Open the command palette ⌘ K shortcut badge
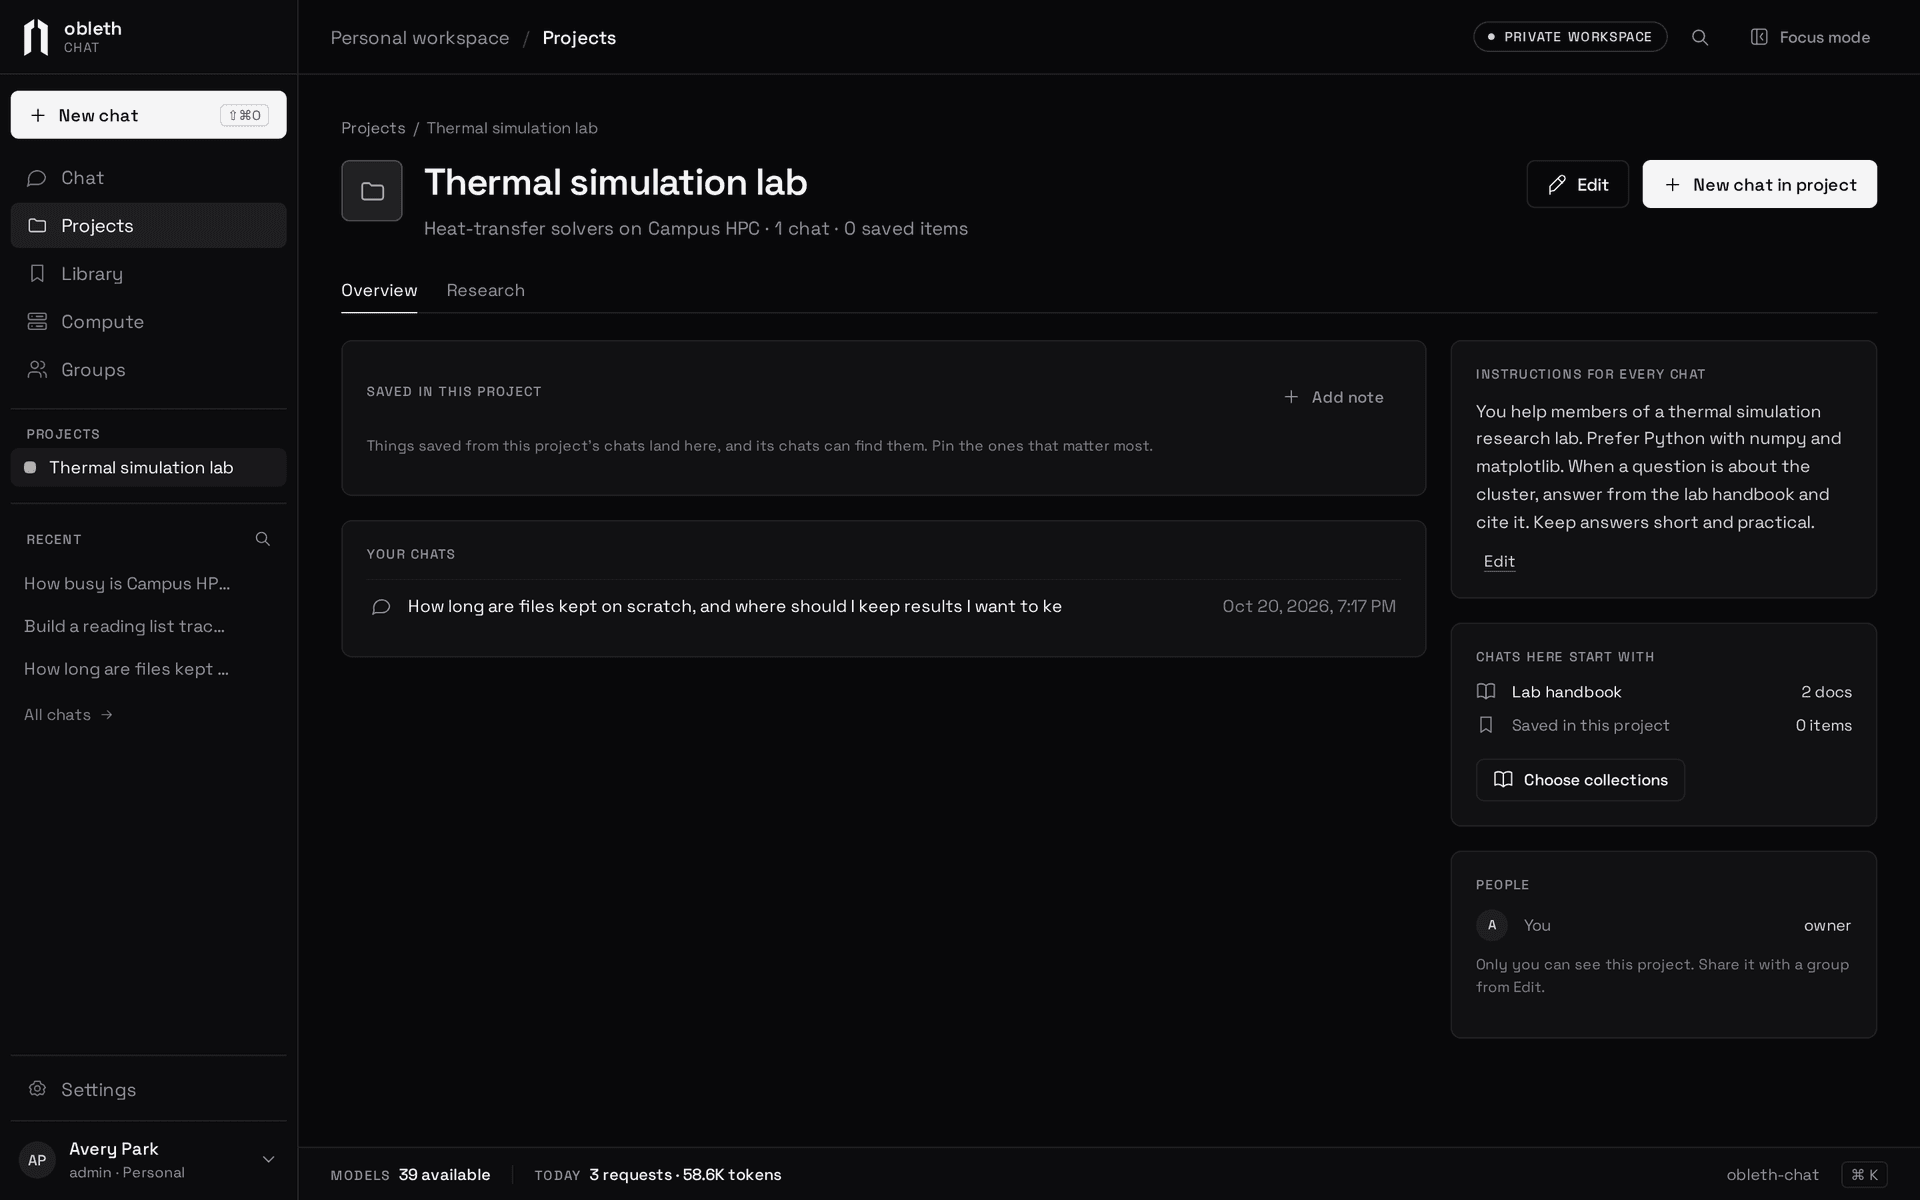 point(1864,1175)
